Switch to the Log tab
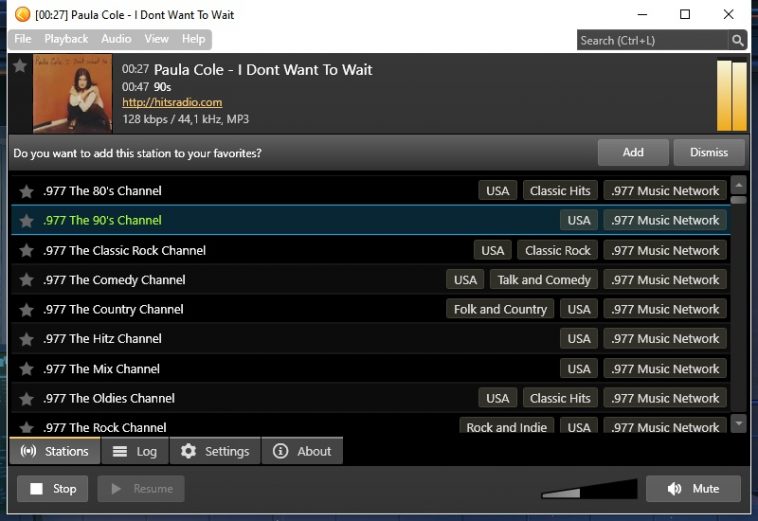Image resolution: width=758 pixels, height=521 pixels. pos(135,451)
